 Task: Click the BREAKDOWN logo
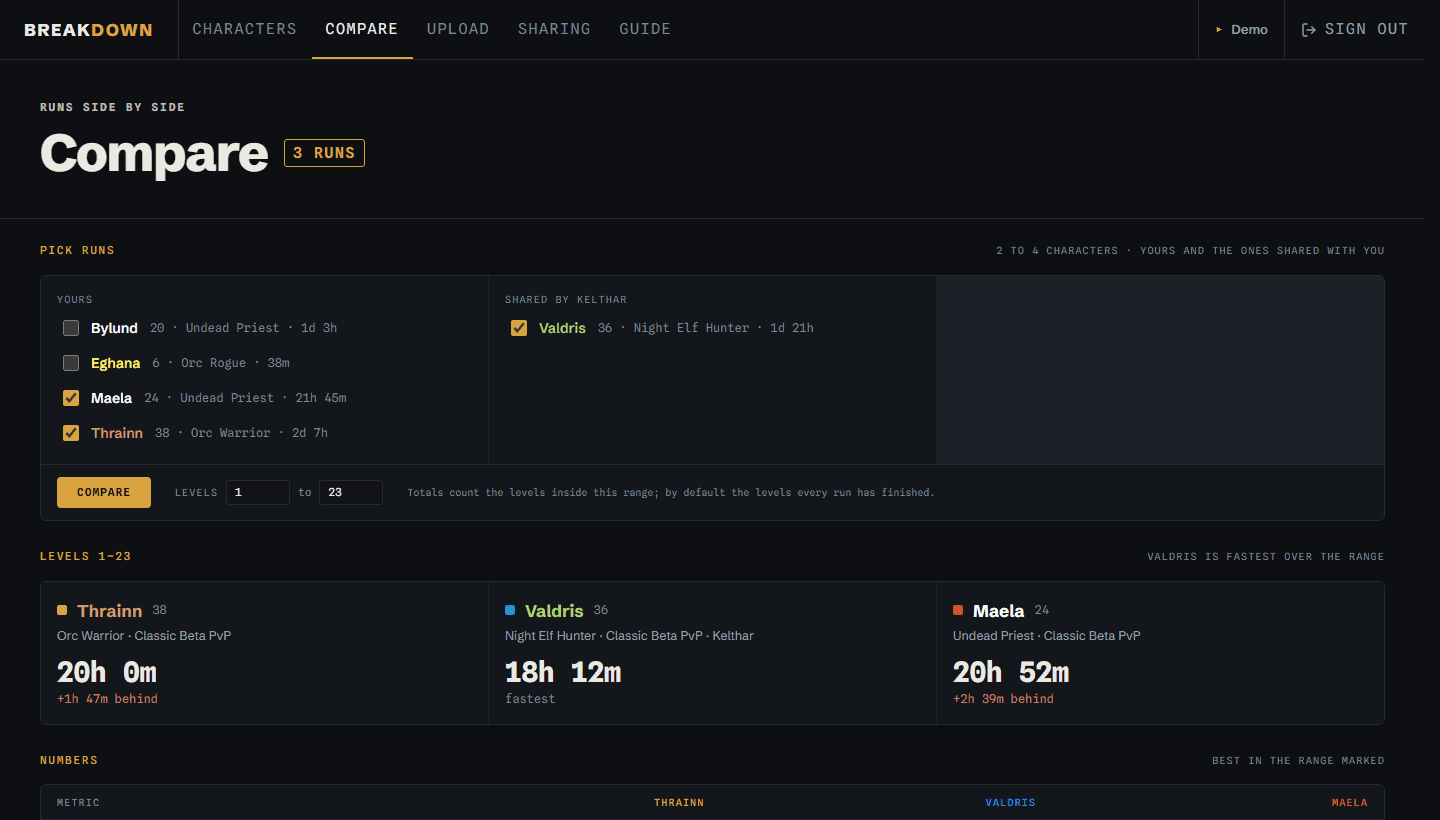pyautogui.click(x=88, y=30)
